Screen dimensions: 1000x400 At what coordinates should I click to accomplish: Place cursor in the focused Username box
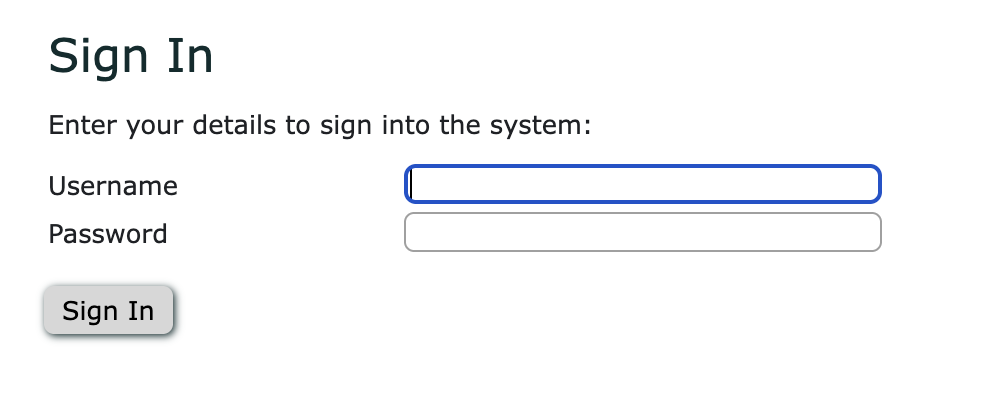tap(642, 184)
